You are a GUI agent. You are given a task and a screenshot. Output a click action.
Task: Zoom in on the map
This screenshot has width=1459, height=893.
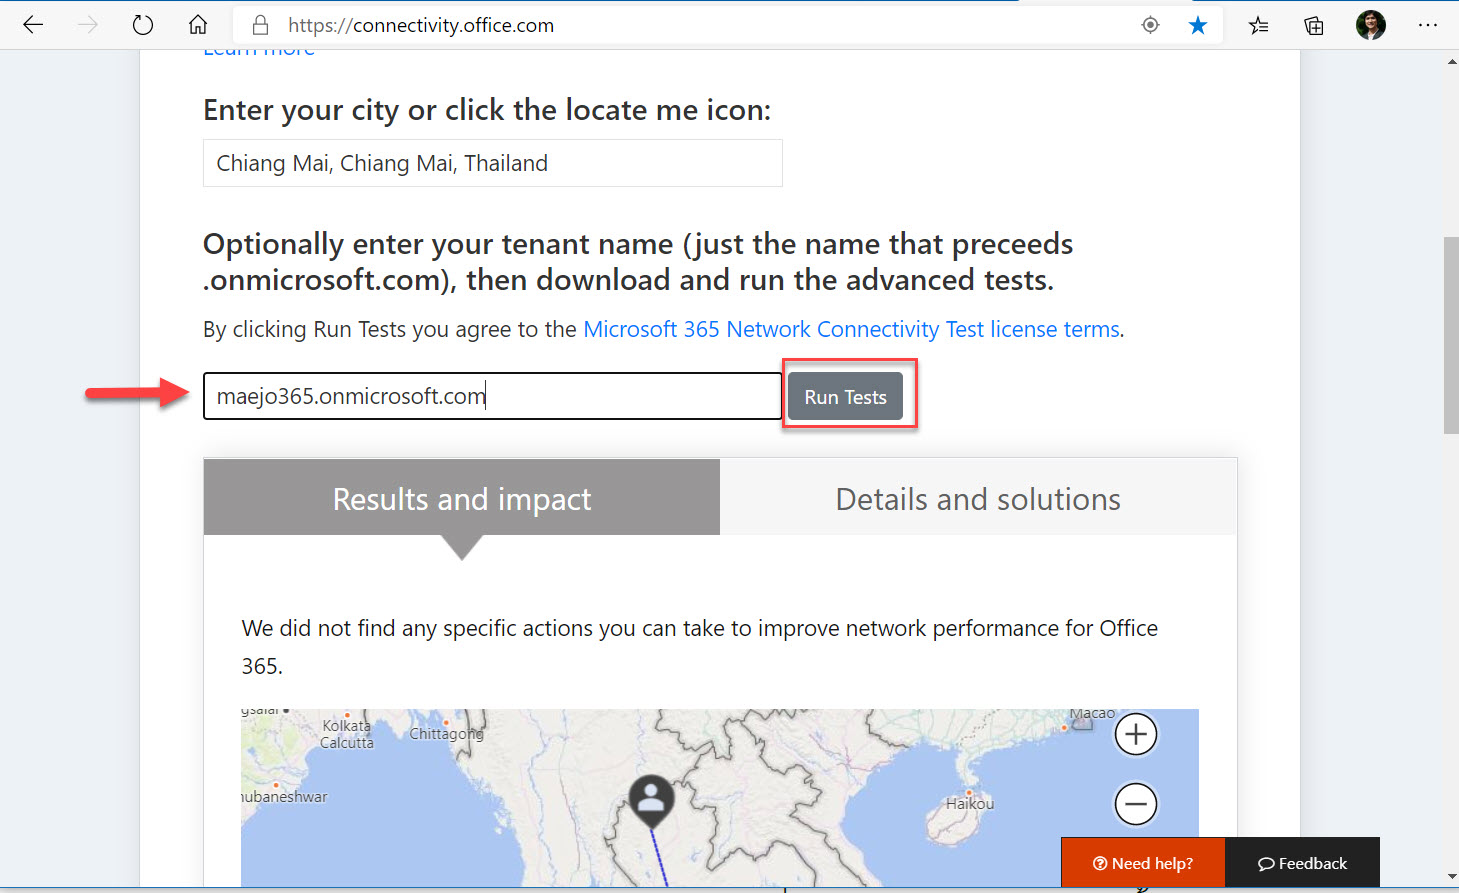point(1135,735)
